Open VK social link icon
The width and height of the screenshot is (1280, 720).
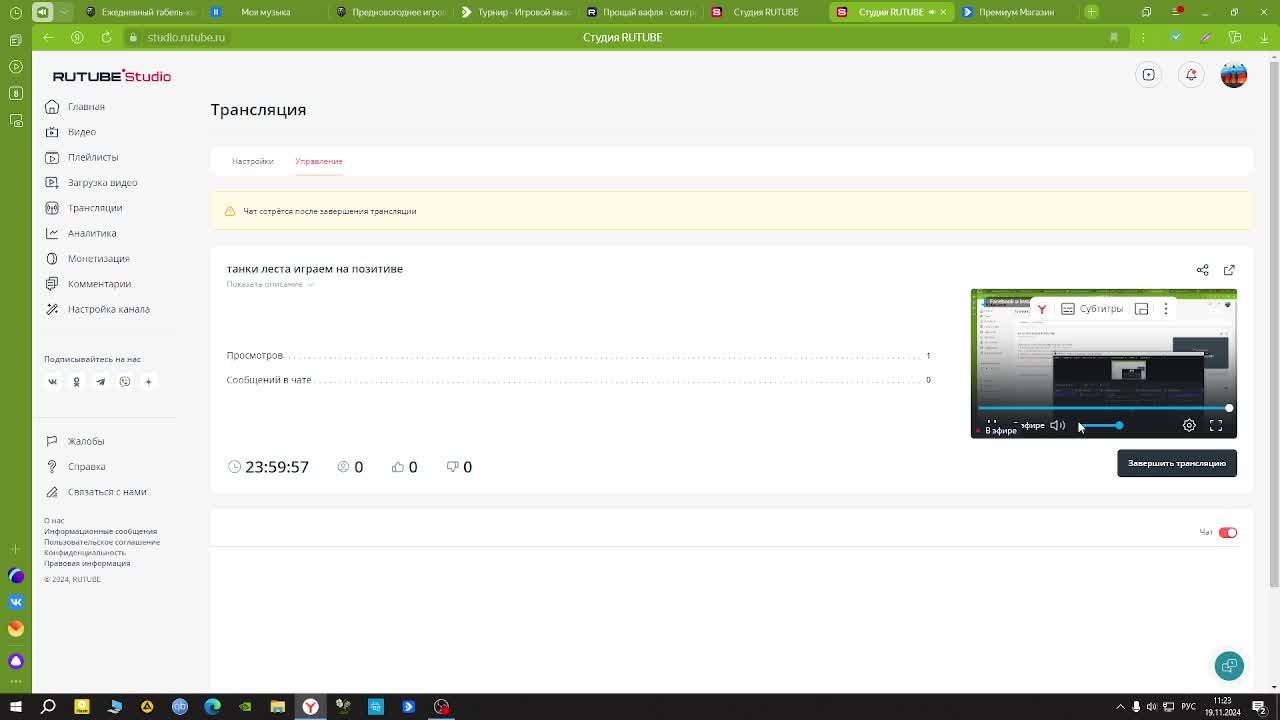point(52,382)
